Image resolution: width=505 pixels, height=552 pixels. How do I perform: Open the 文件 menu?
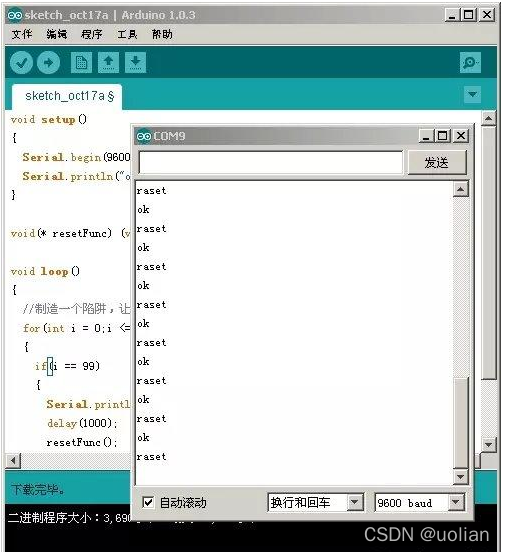point(22,34)
